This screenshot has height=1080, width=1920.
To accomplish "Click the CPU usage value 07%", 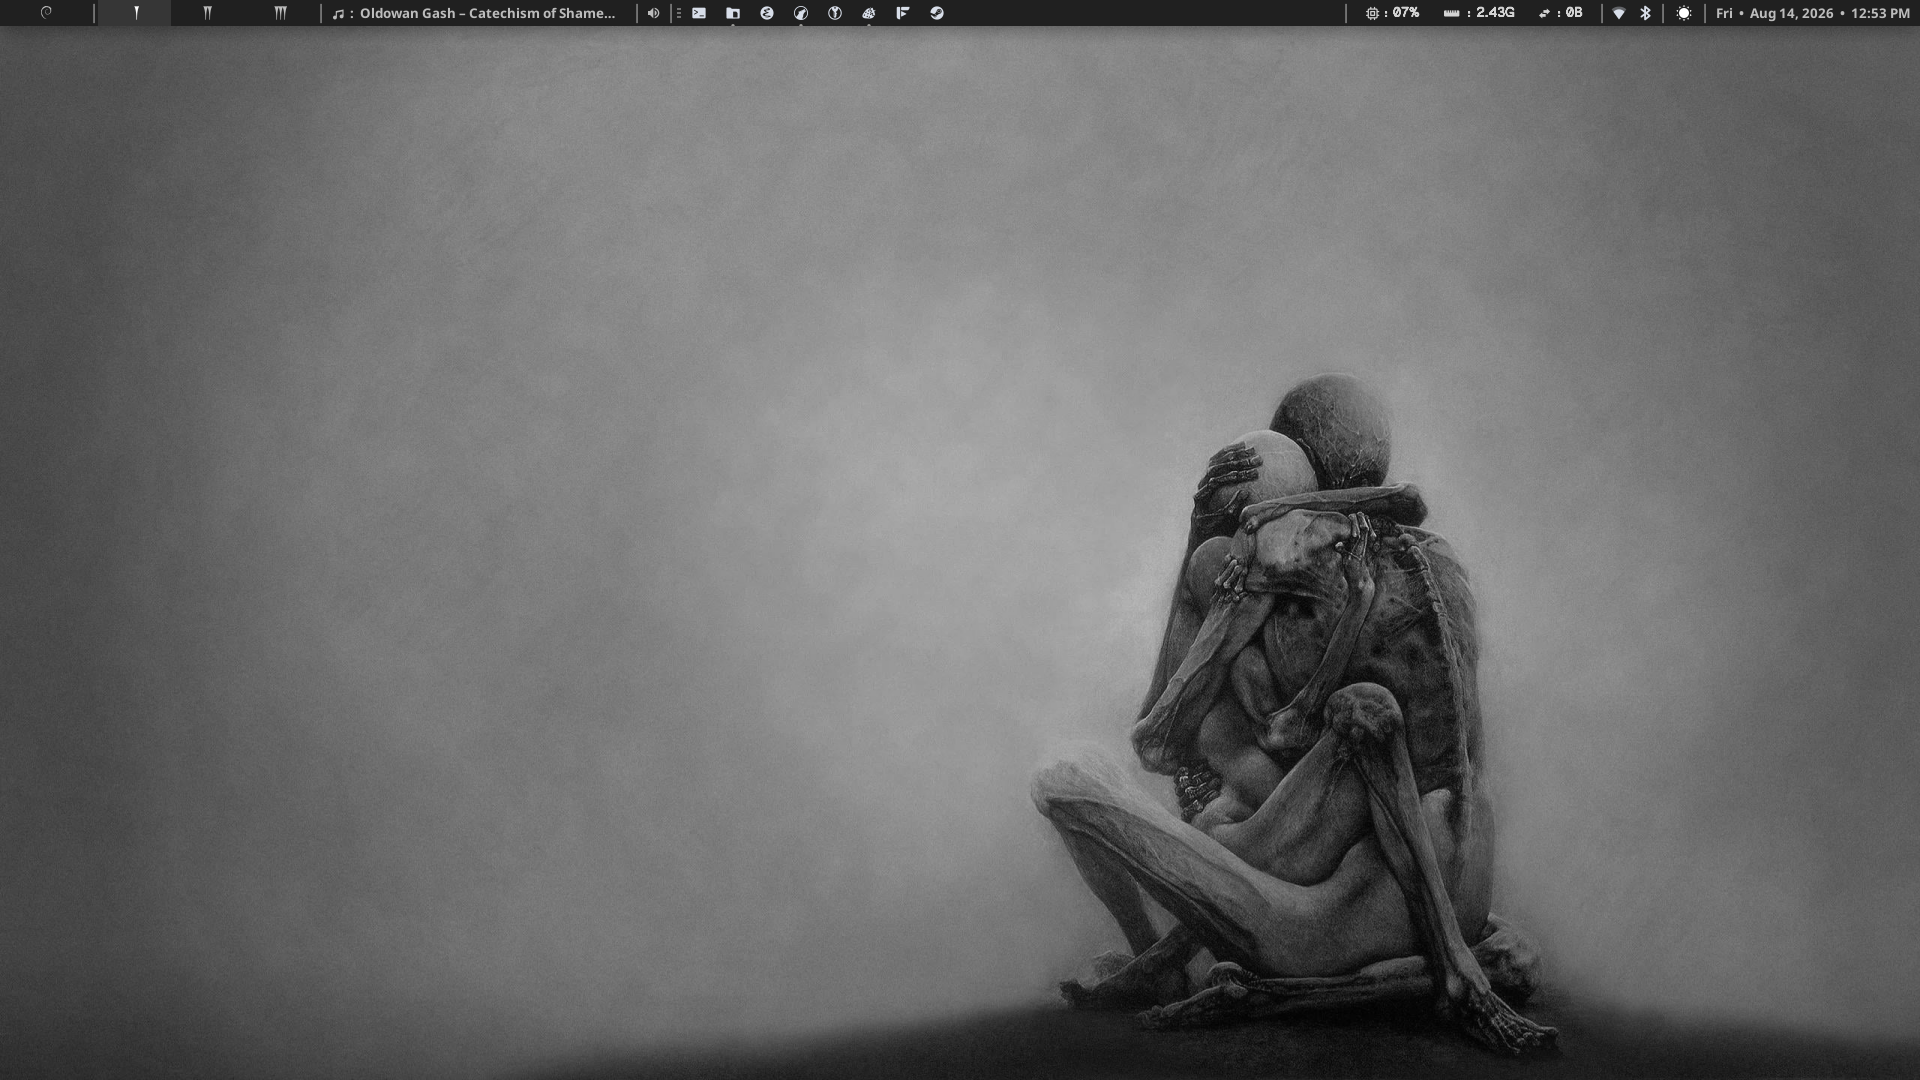I will click(x=1406, y=13).
